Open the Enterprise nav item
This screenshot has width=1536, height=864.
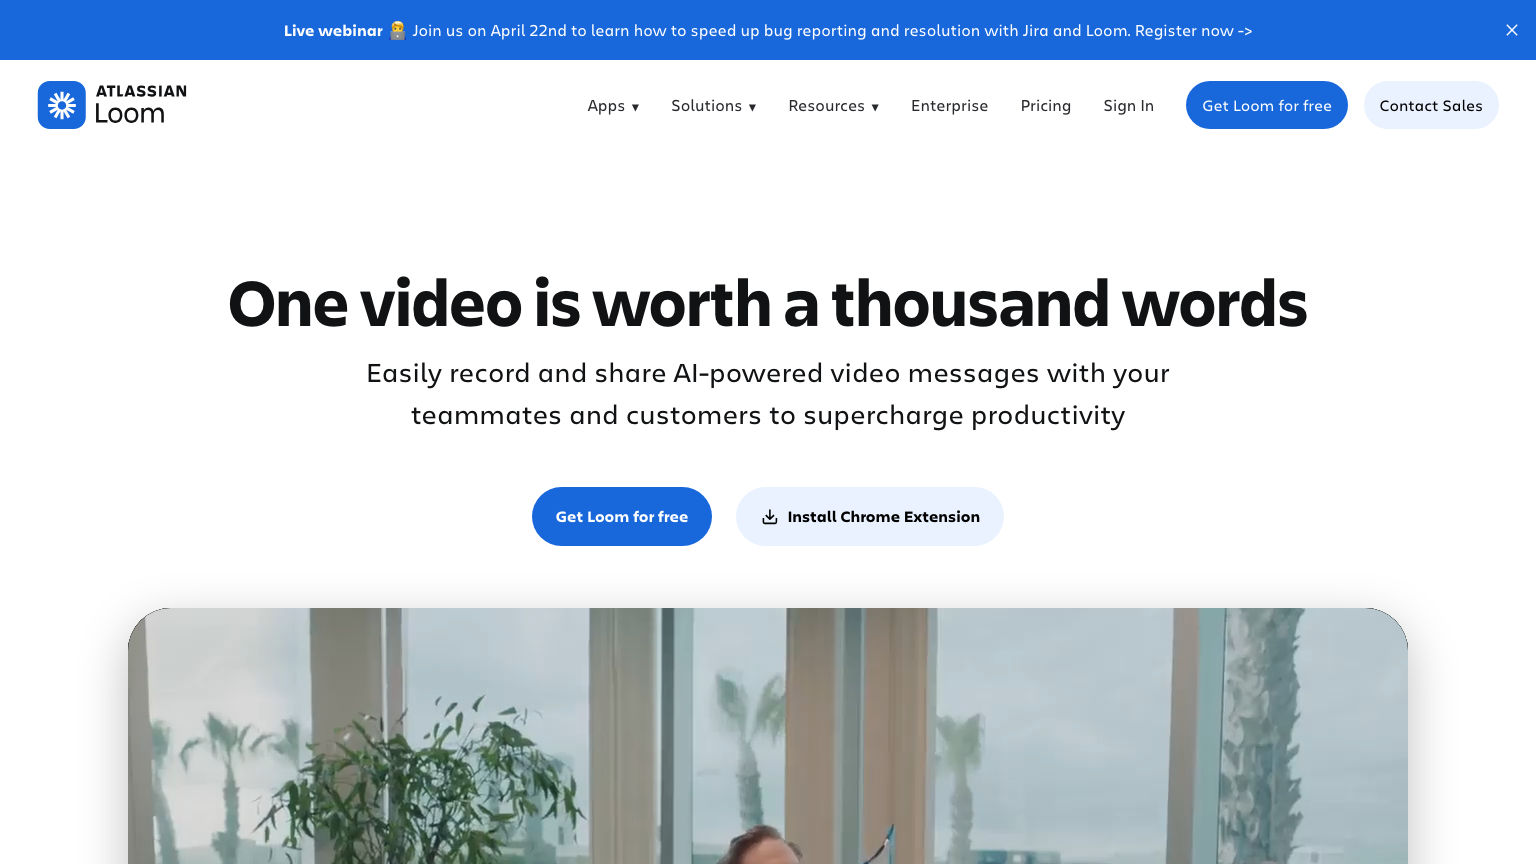[x=949, y=106]
